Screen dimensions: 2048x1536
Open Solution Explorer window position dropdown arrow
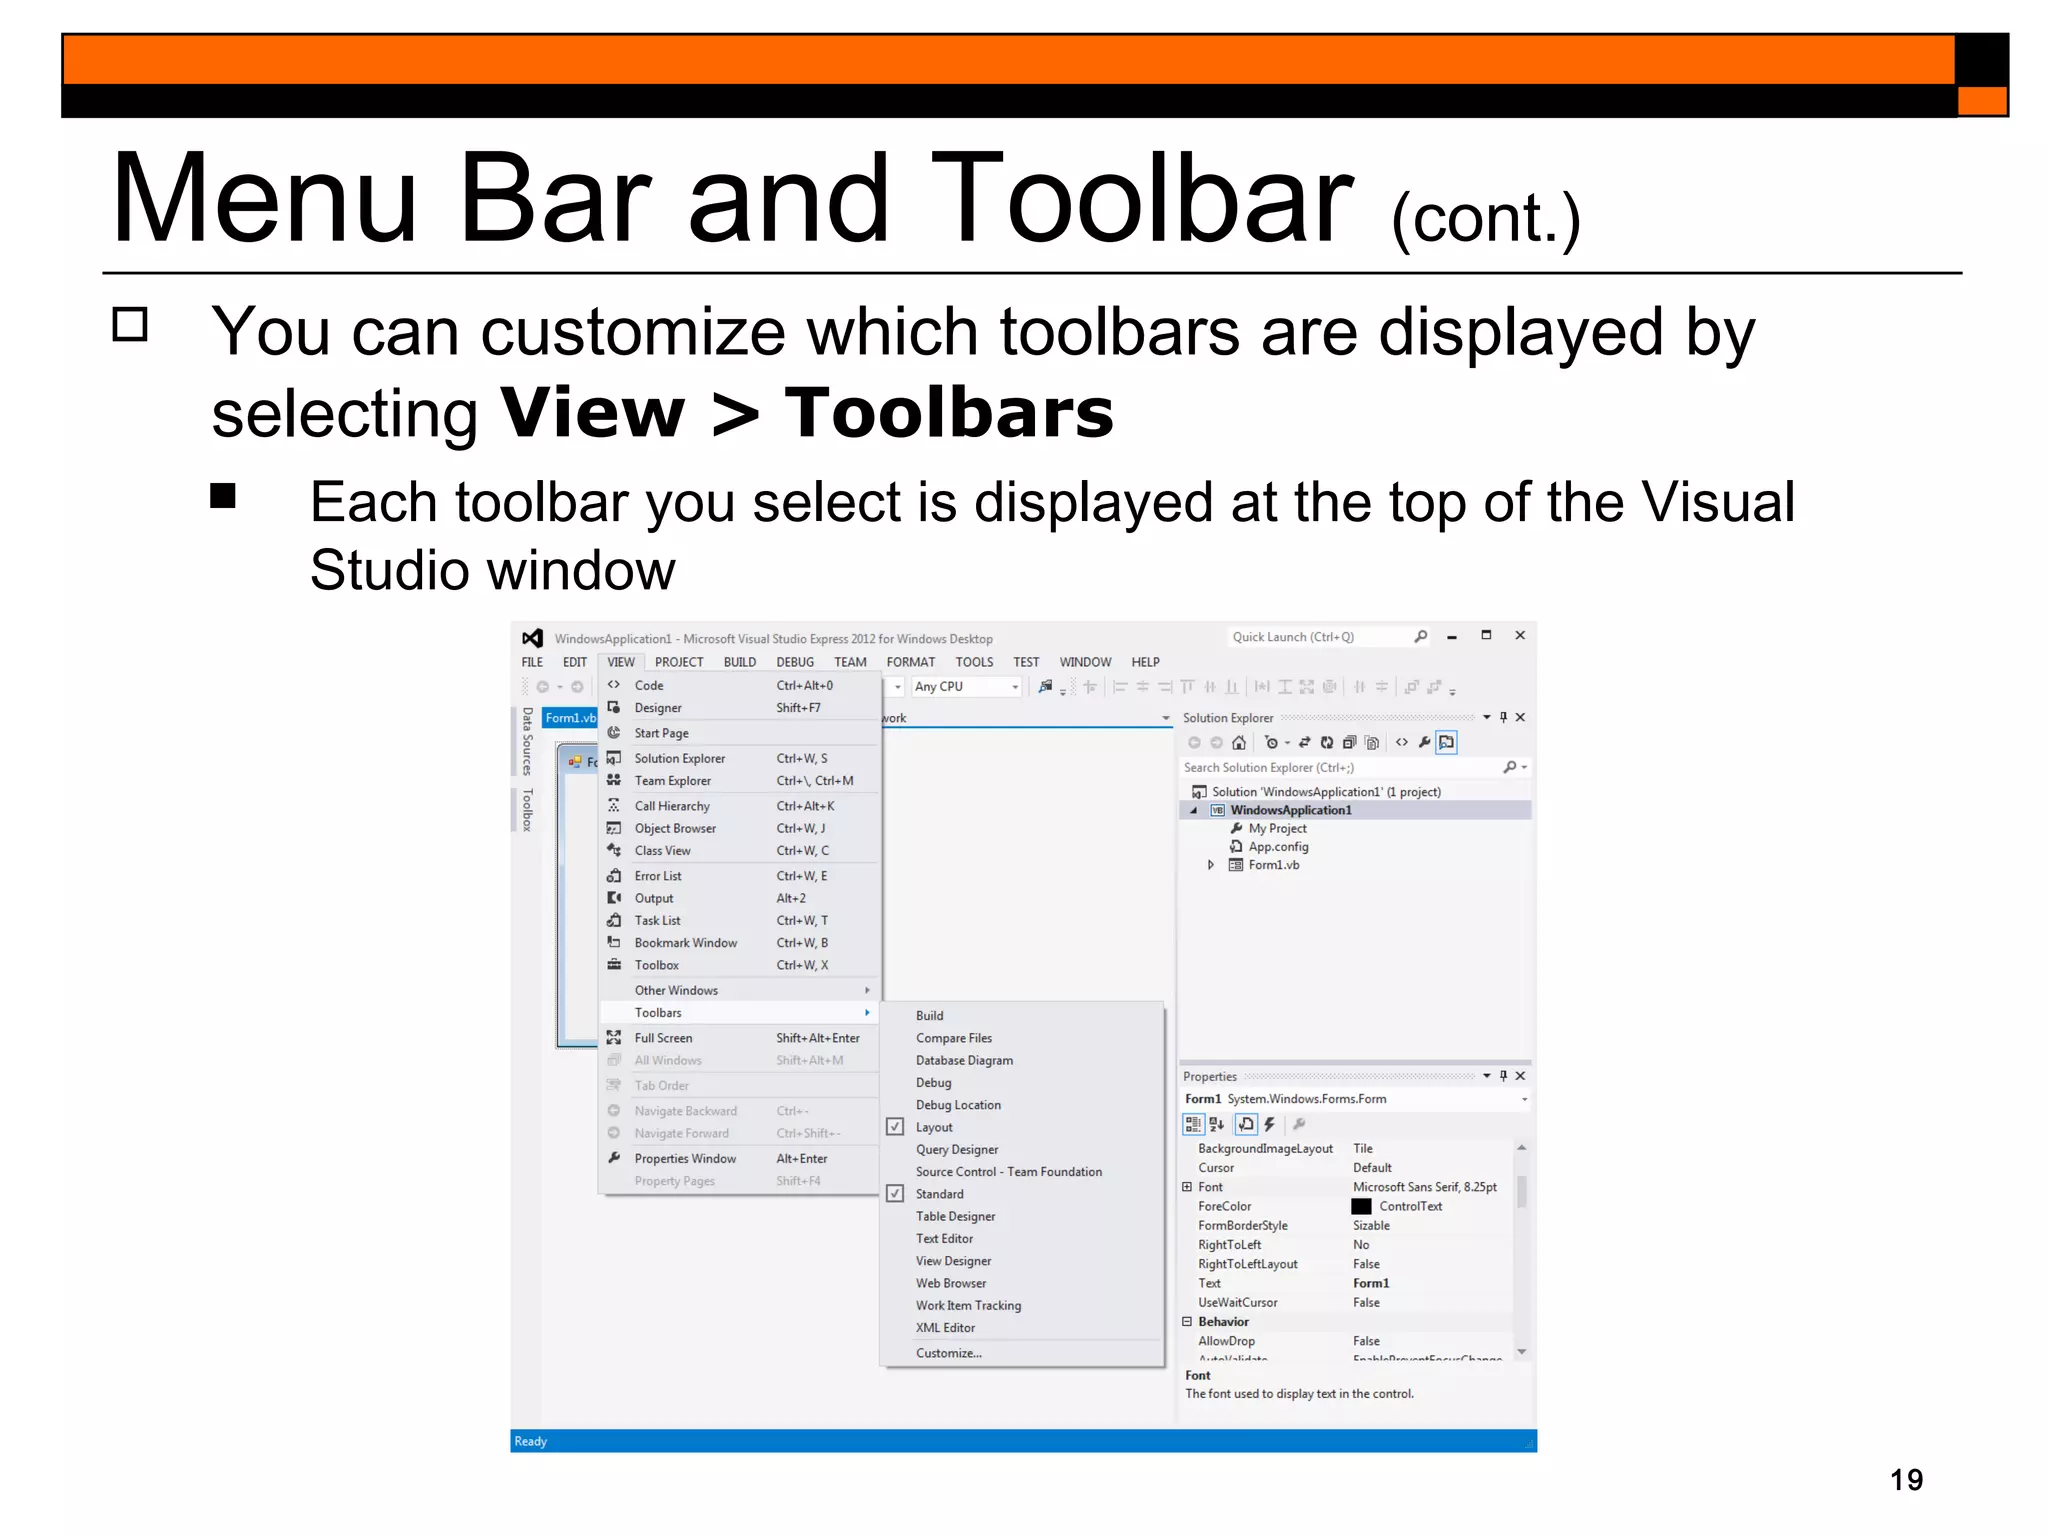[1487, 717]
